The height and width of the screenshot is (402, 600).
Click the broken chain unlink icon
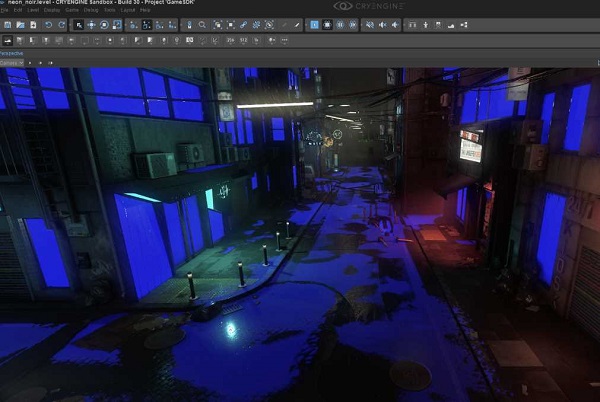256,25
